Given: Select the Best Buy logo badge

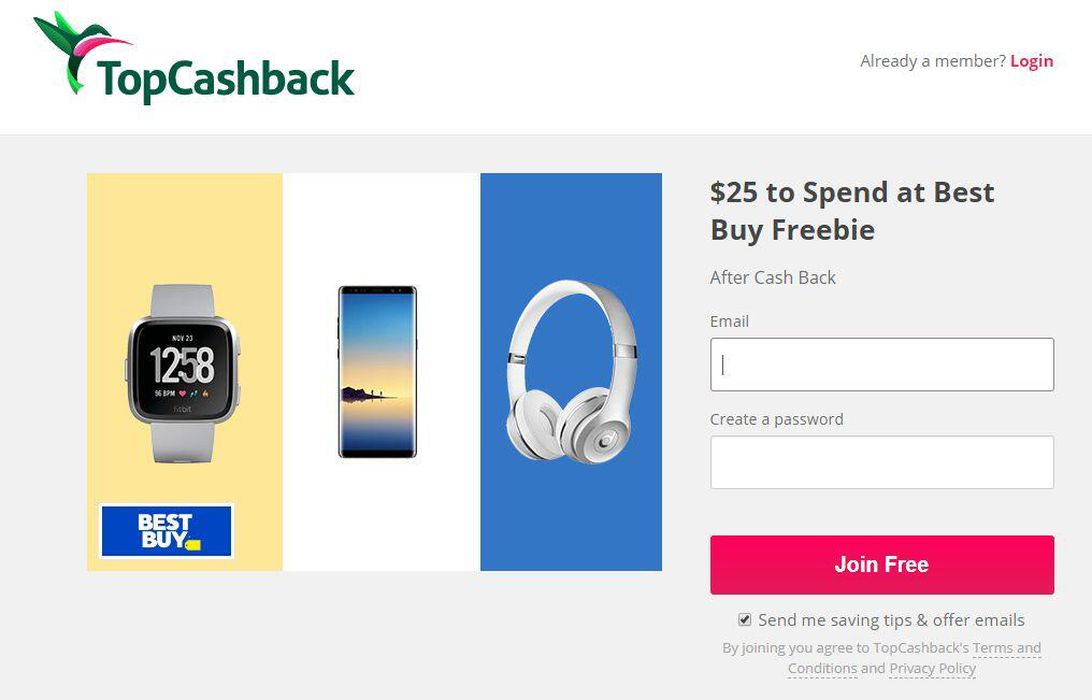Looking at the screenshot, I should pyautogui.click(x=167, y=532).
